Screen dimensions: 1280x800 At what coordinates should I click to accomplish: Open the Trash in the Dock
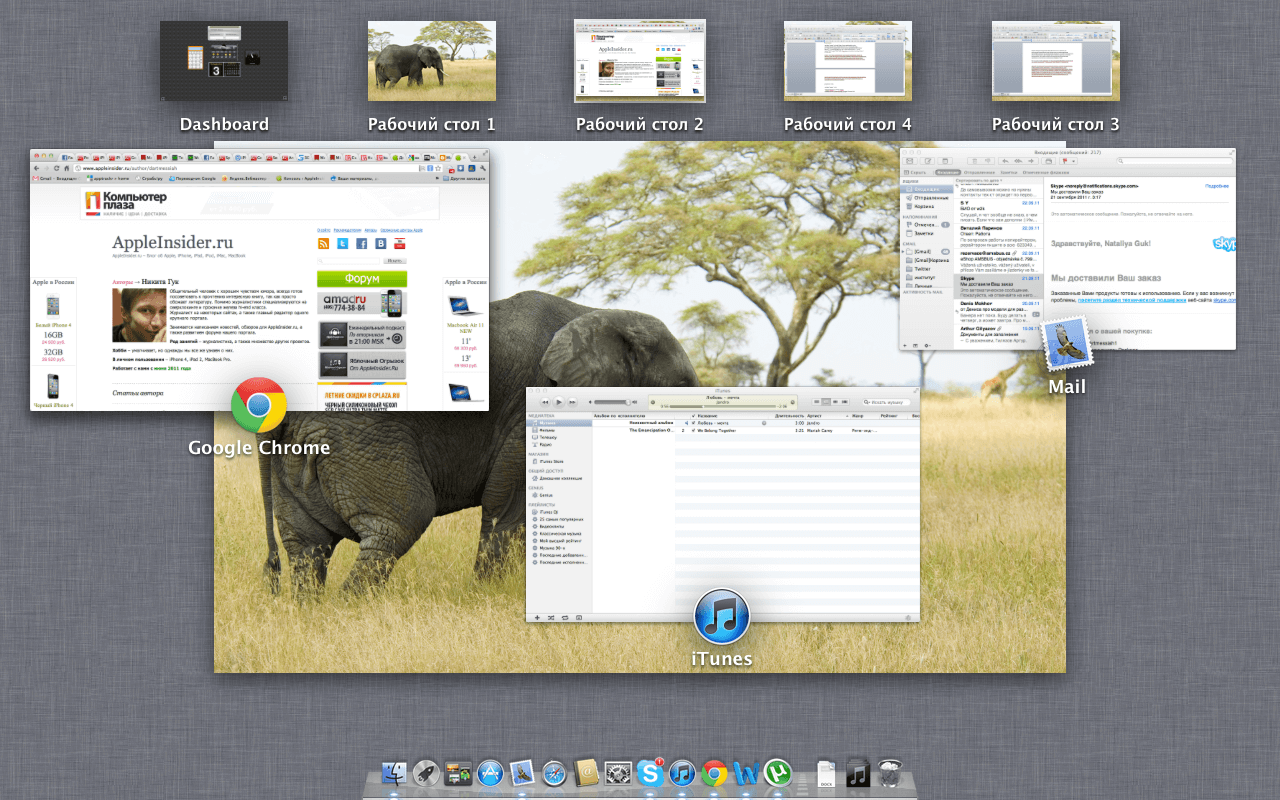(891, 773)
